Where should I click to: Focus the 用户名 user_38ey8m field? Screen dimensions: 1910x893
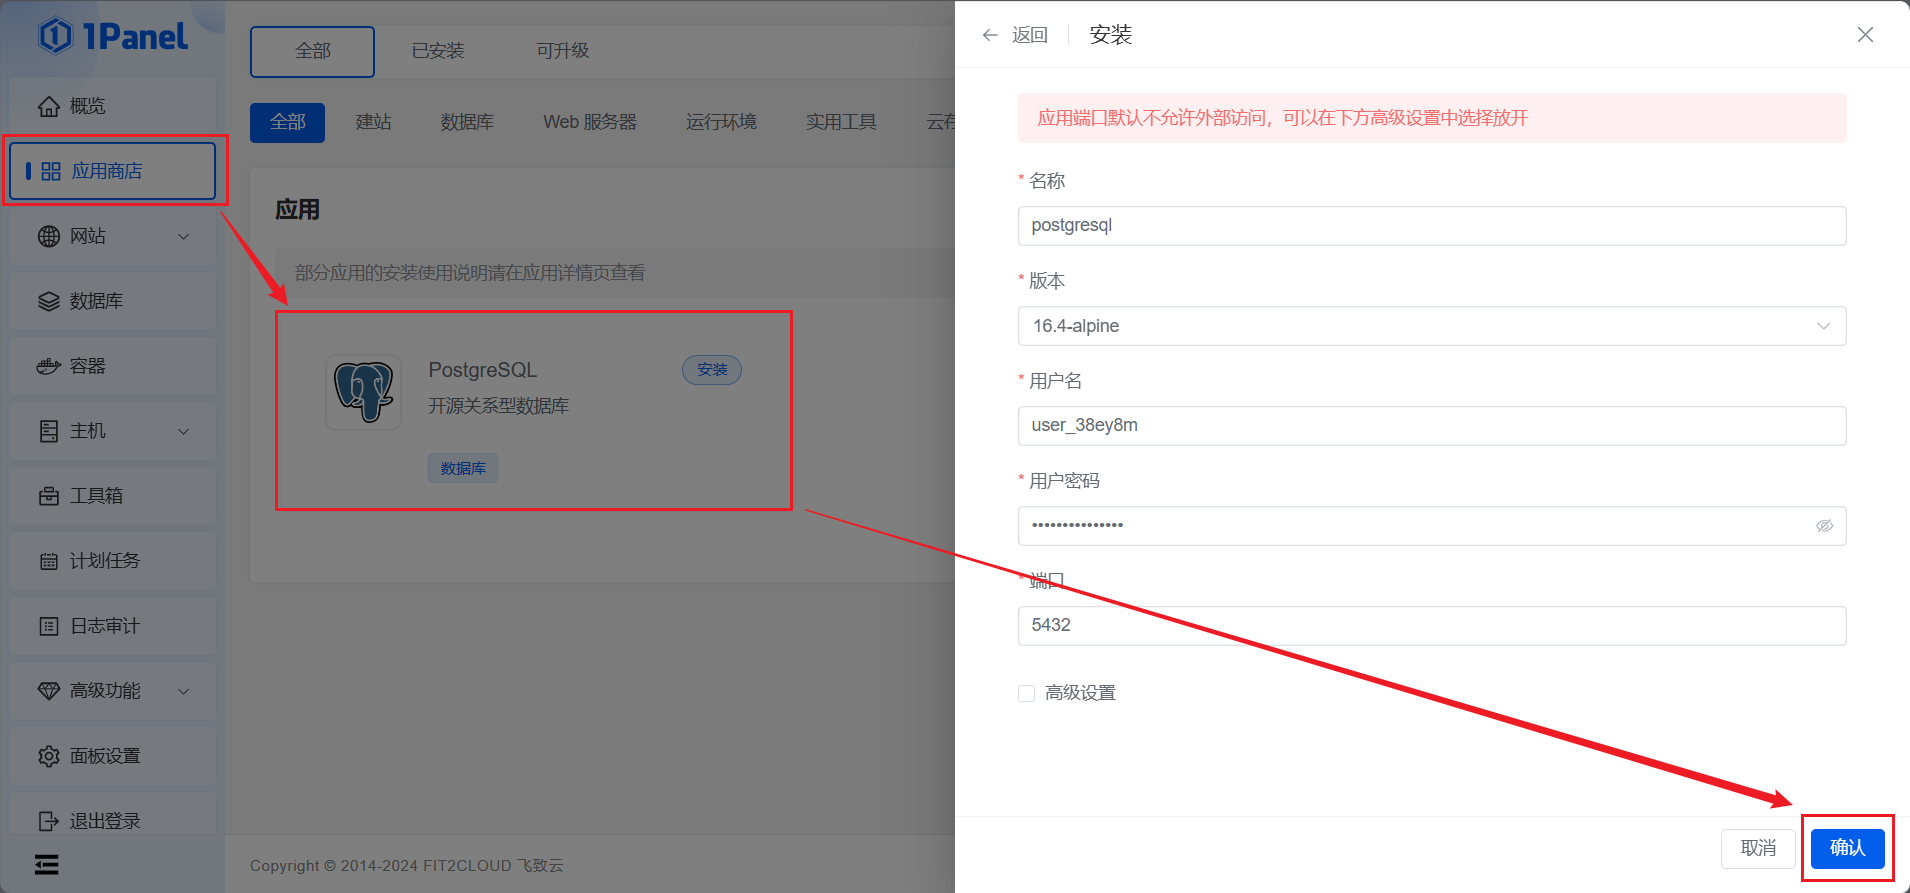[1432, 426]
